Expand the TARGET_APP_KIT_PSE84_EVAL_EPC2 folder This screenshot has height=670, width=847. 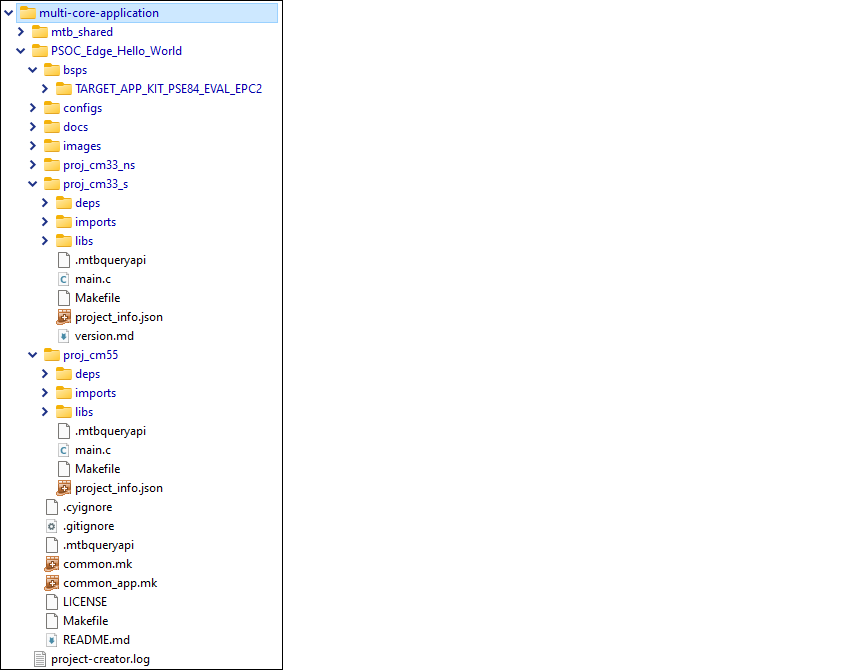[x=45, y=89]
